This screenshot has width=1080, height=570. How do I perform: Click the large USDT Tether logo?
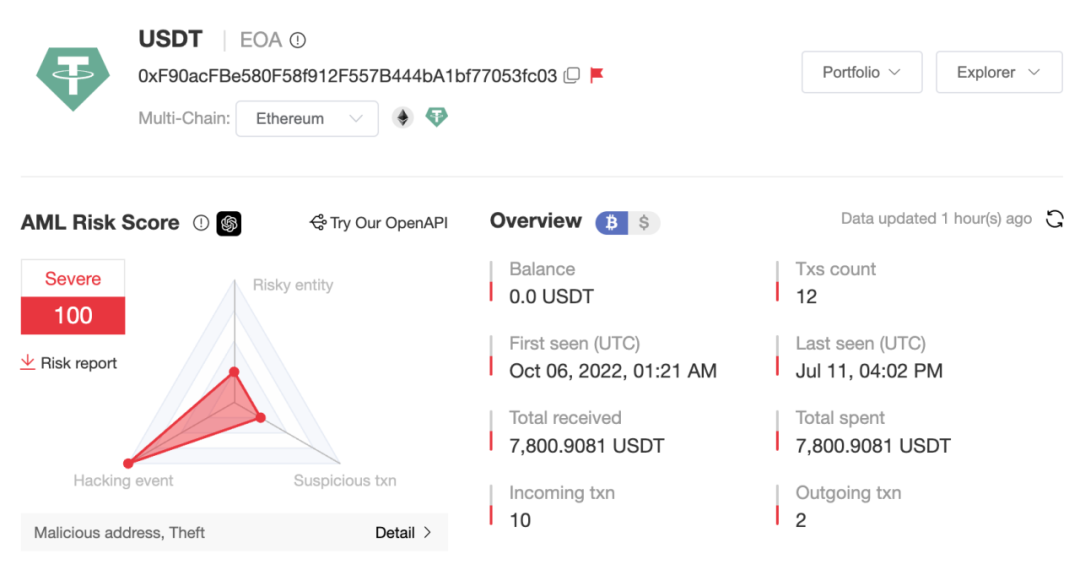point(73,78)
